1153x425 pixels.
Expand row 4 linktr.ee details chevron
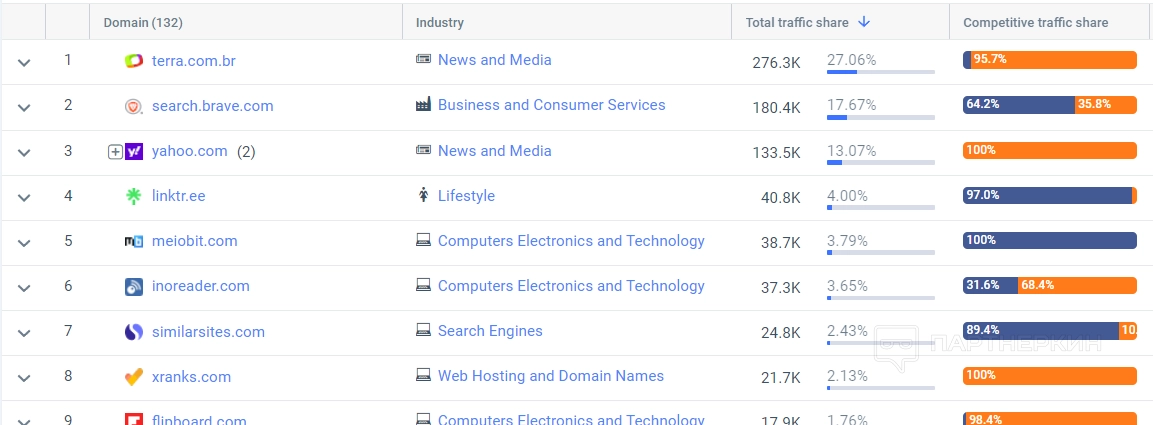click(x=24, y=197)
